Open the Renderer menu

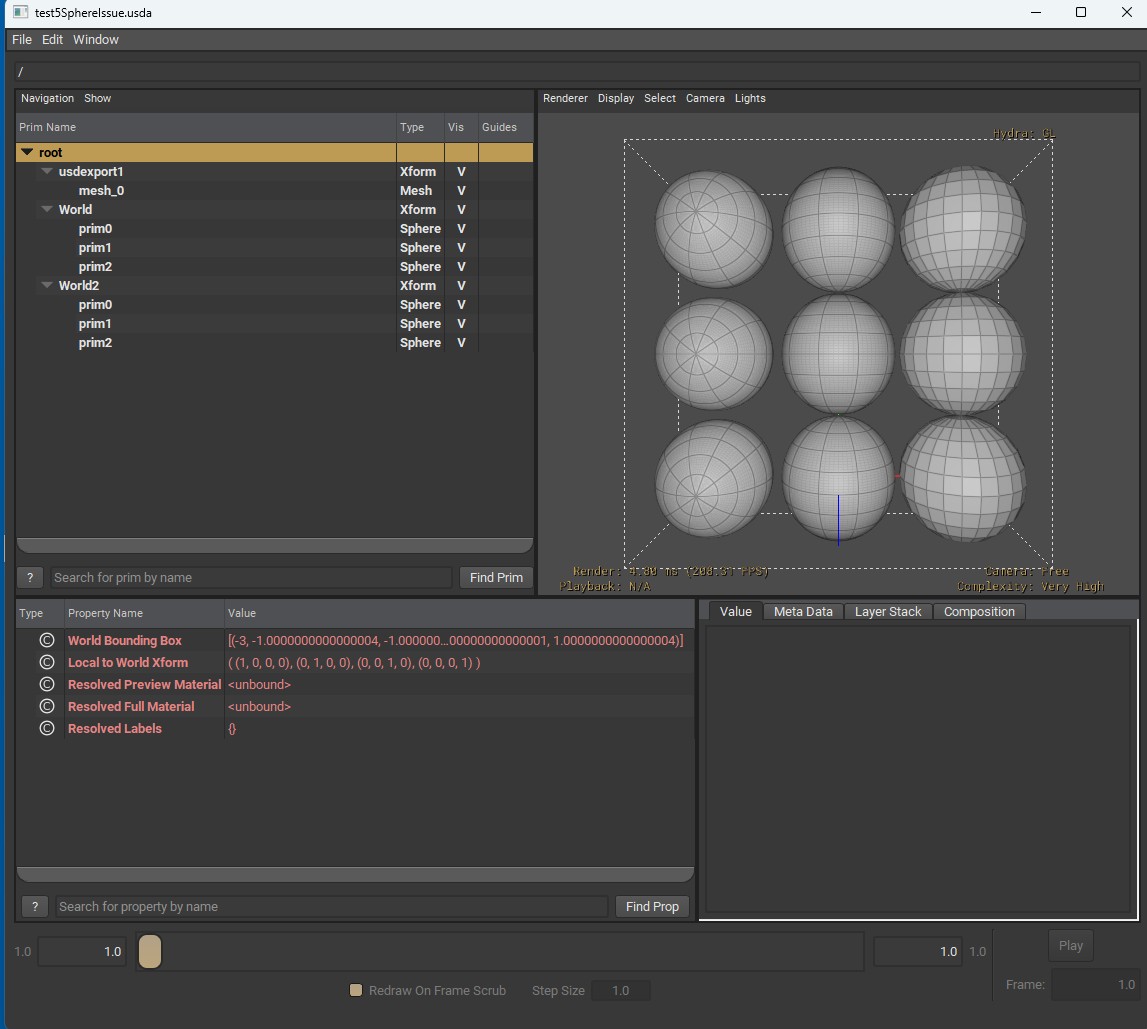pos(565,98)
